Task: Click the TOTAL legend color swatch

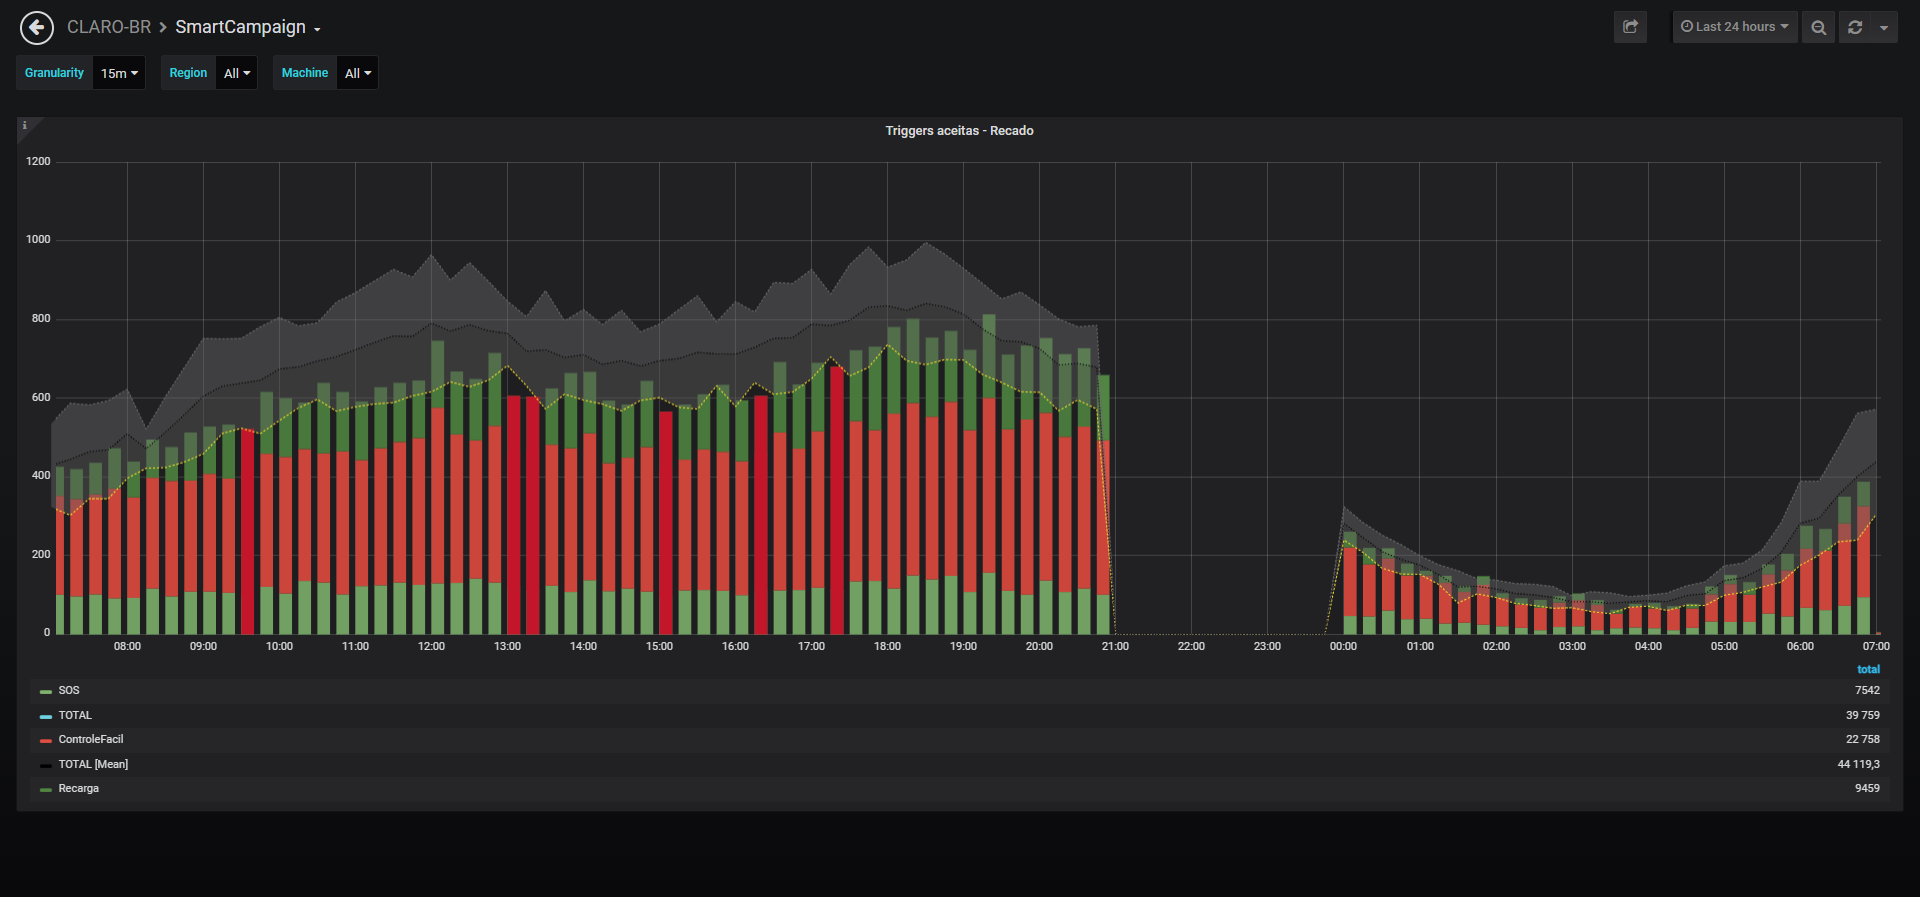Action: (46, 716)
